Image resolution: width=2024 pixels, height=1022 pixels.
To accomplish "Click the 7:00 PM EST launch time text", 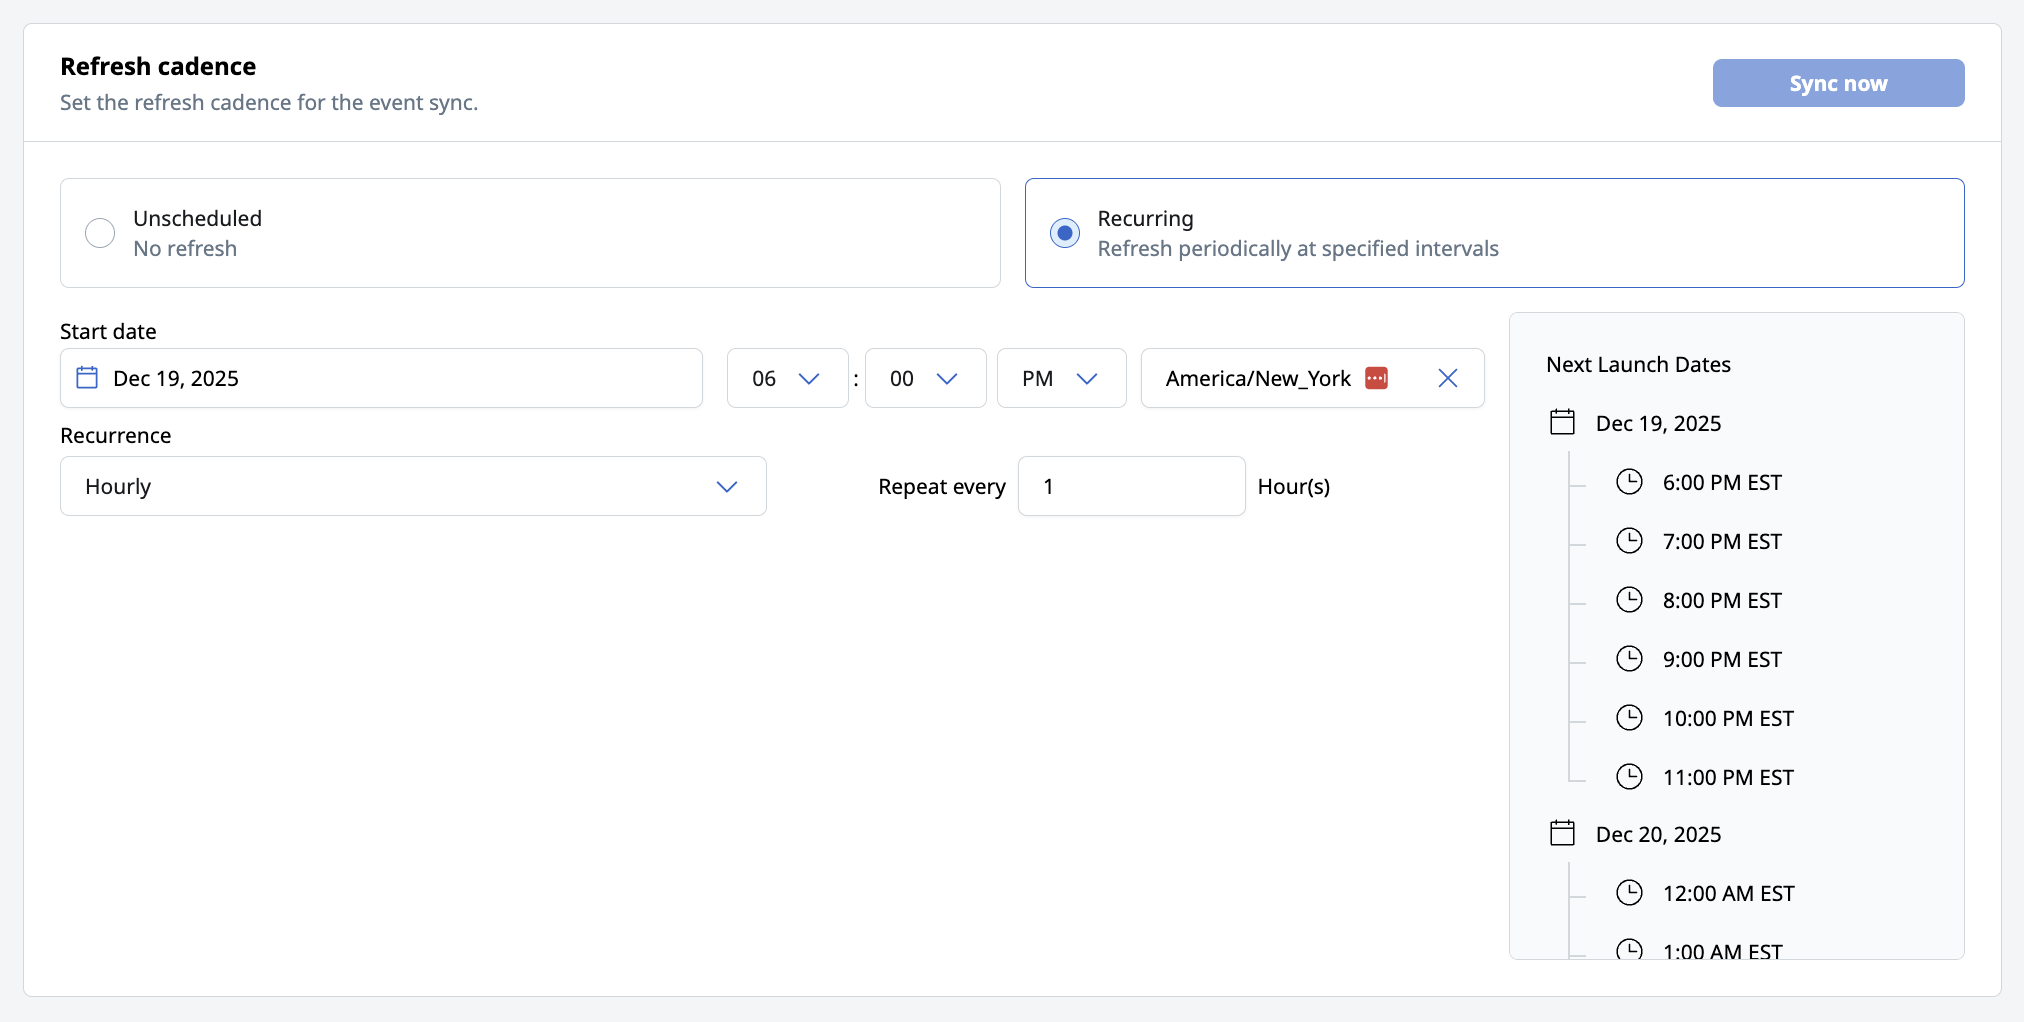I will (1722, 542).
